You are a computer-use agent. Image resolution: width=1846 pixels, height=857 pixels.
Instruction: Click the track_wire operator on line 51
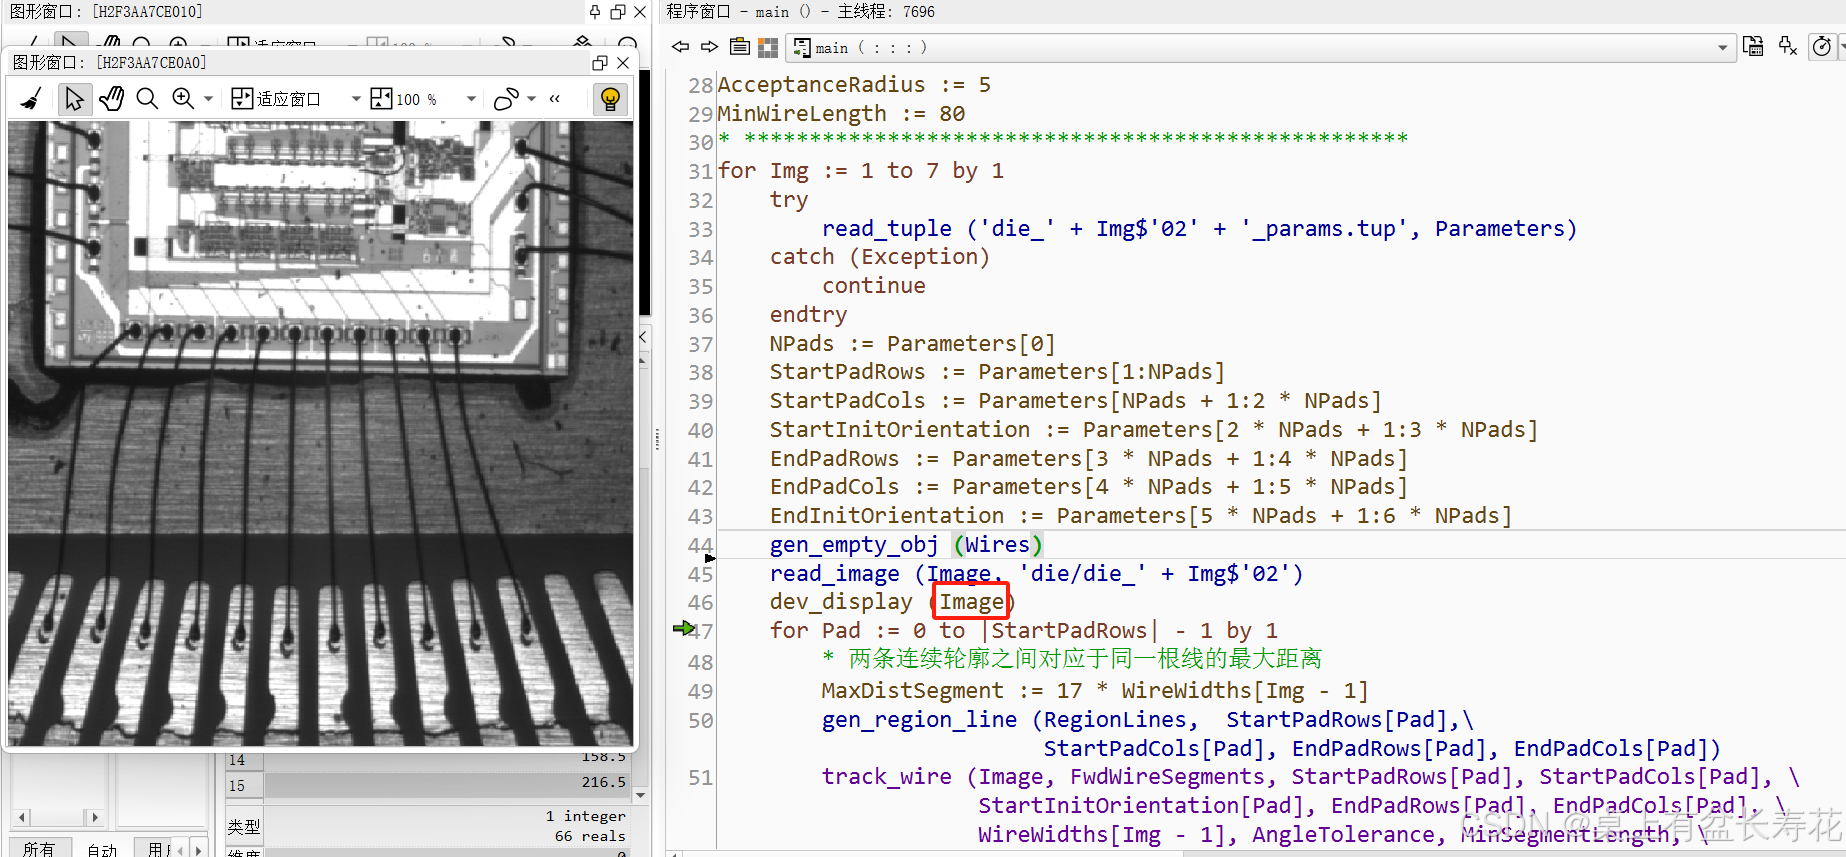click(886, 777)
